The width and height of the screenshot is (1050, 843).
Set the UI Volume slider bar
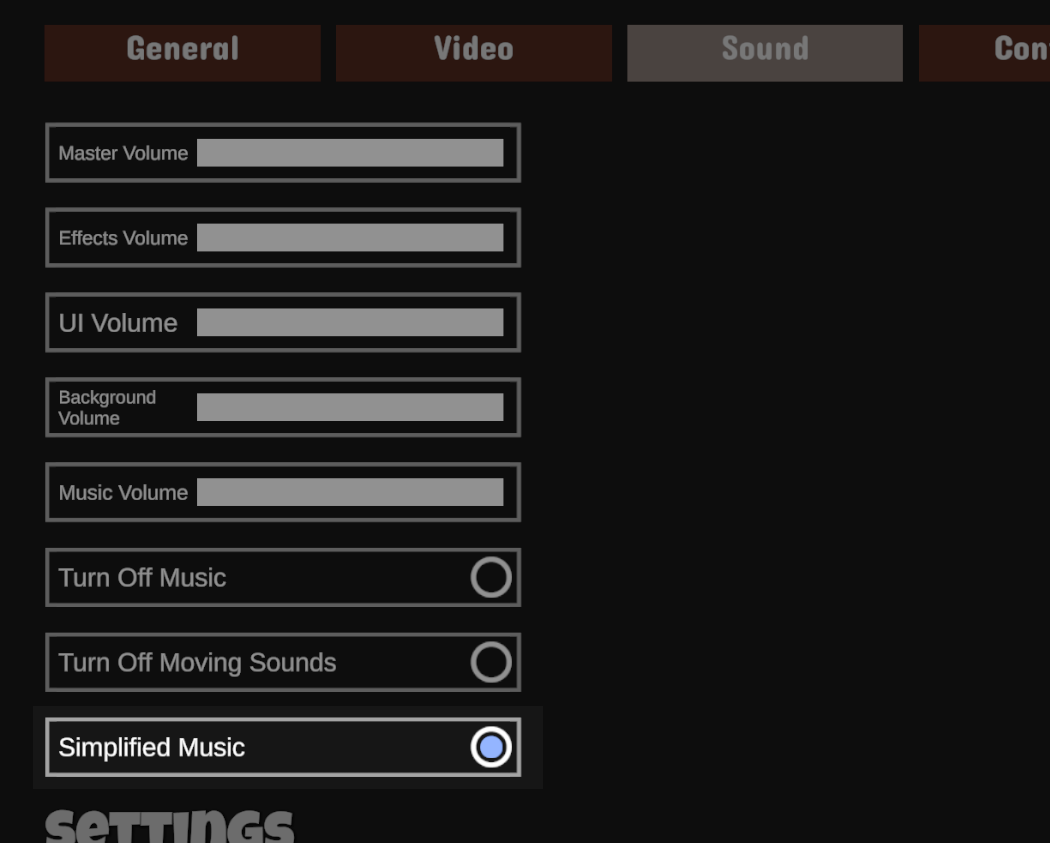(350, 322)
